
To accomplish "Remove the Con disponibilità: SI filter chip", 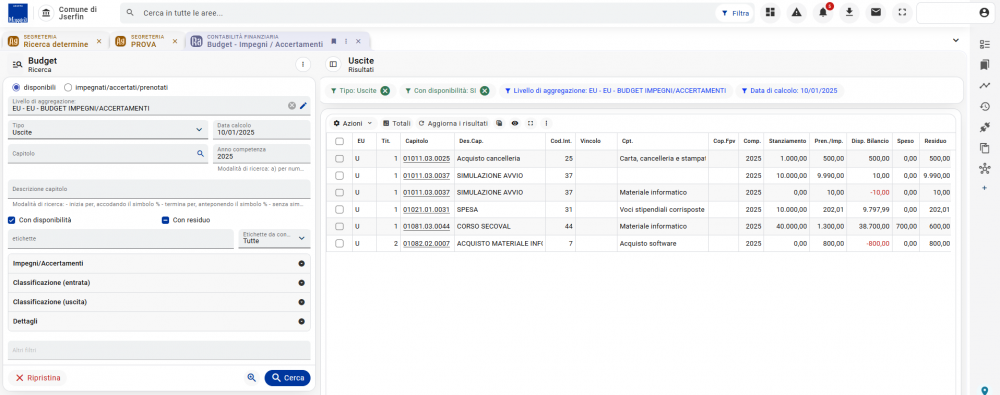I will [485, 91].
